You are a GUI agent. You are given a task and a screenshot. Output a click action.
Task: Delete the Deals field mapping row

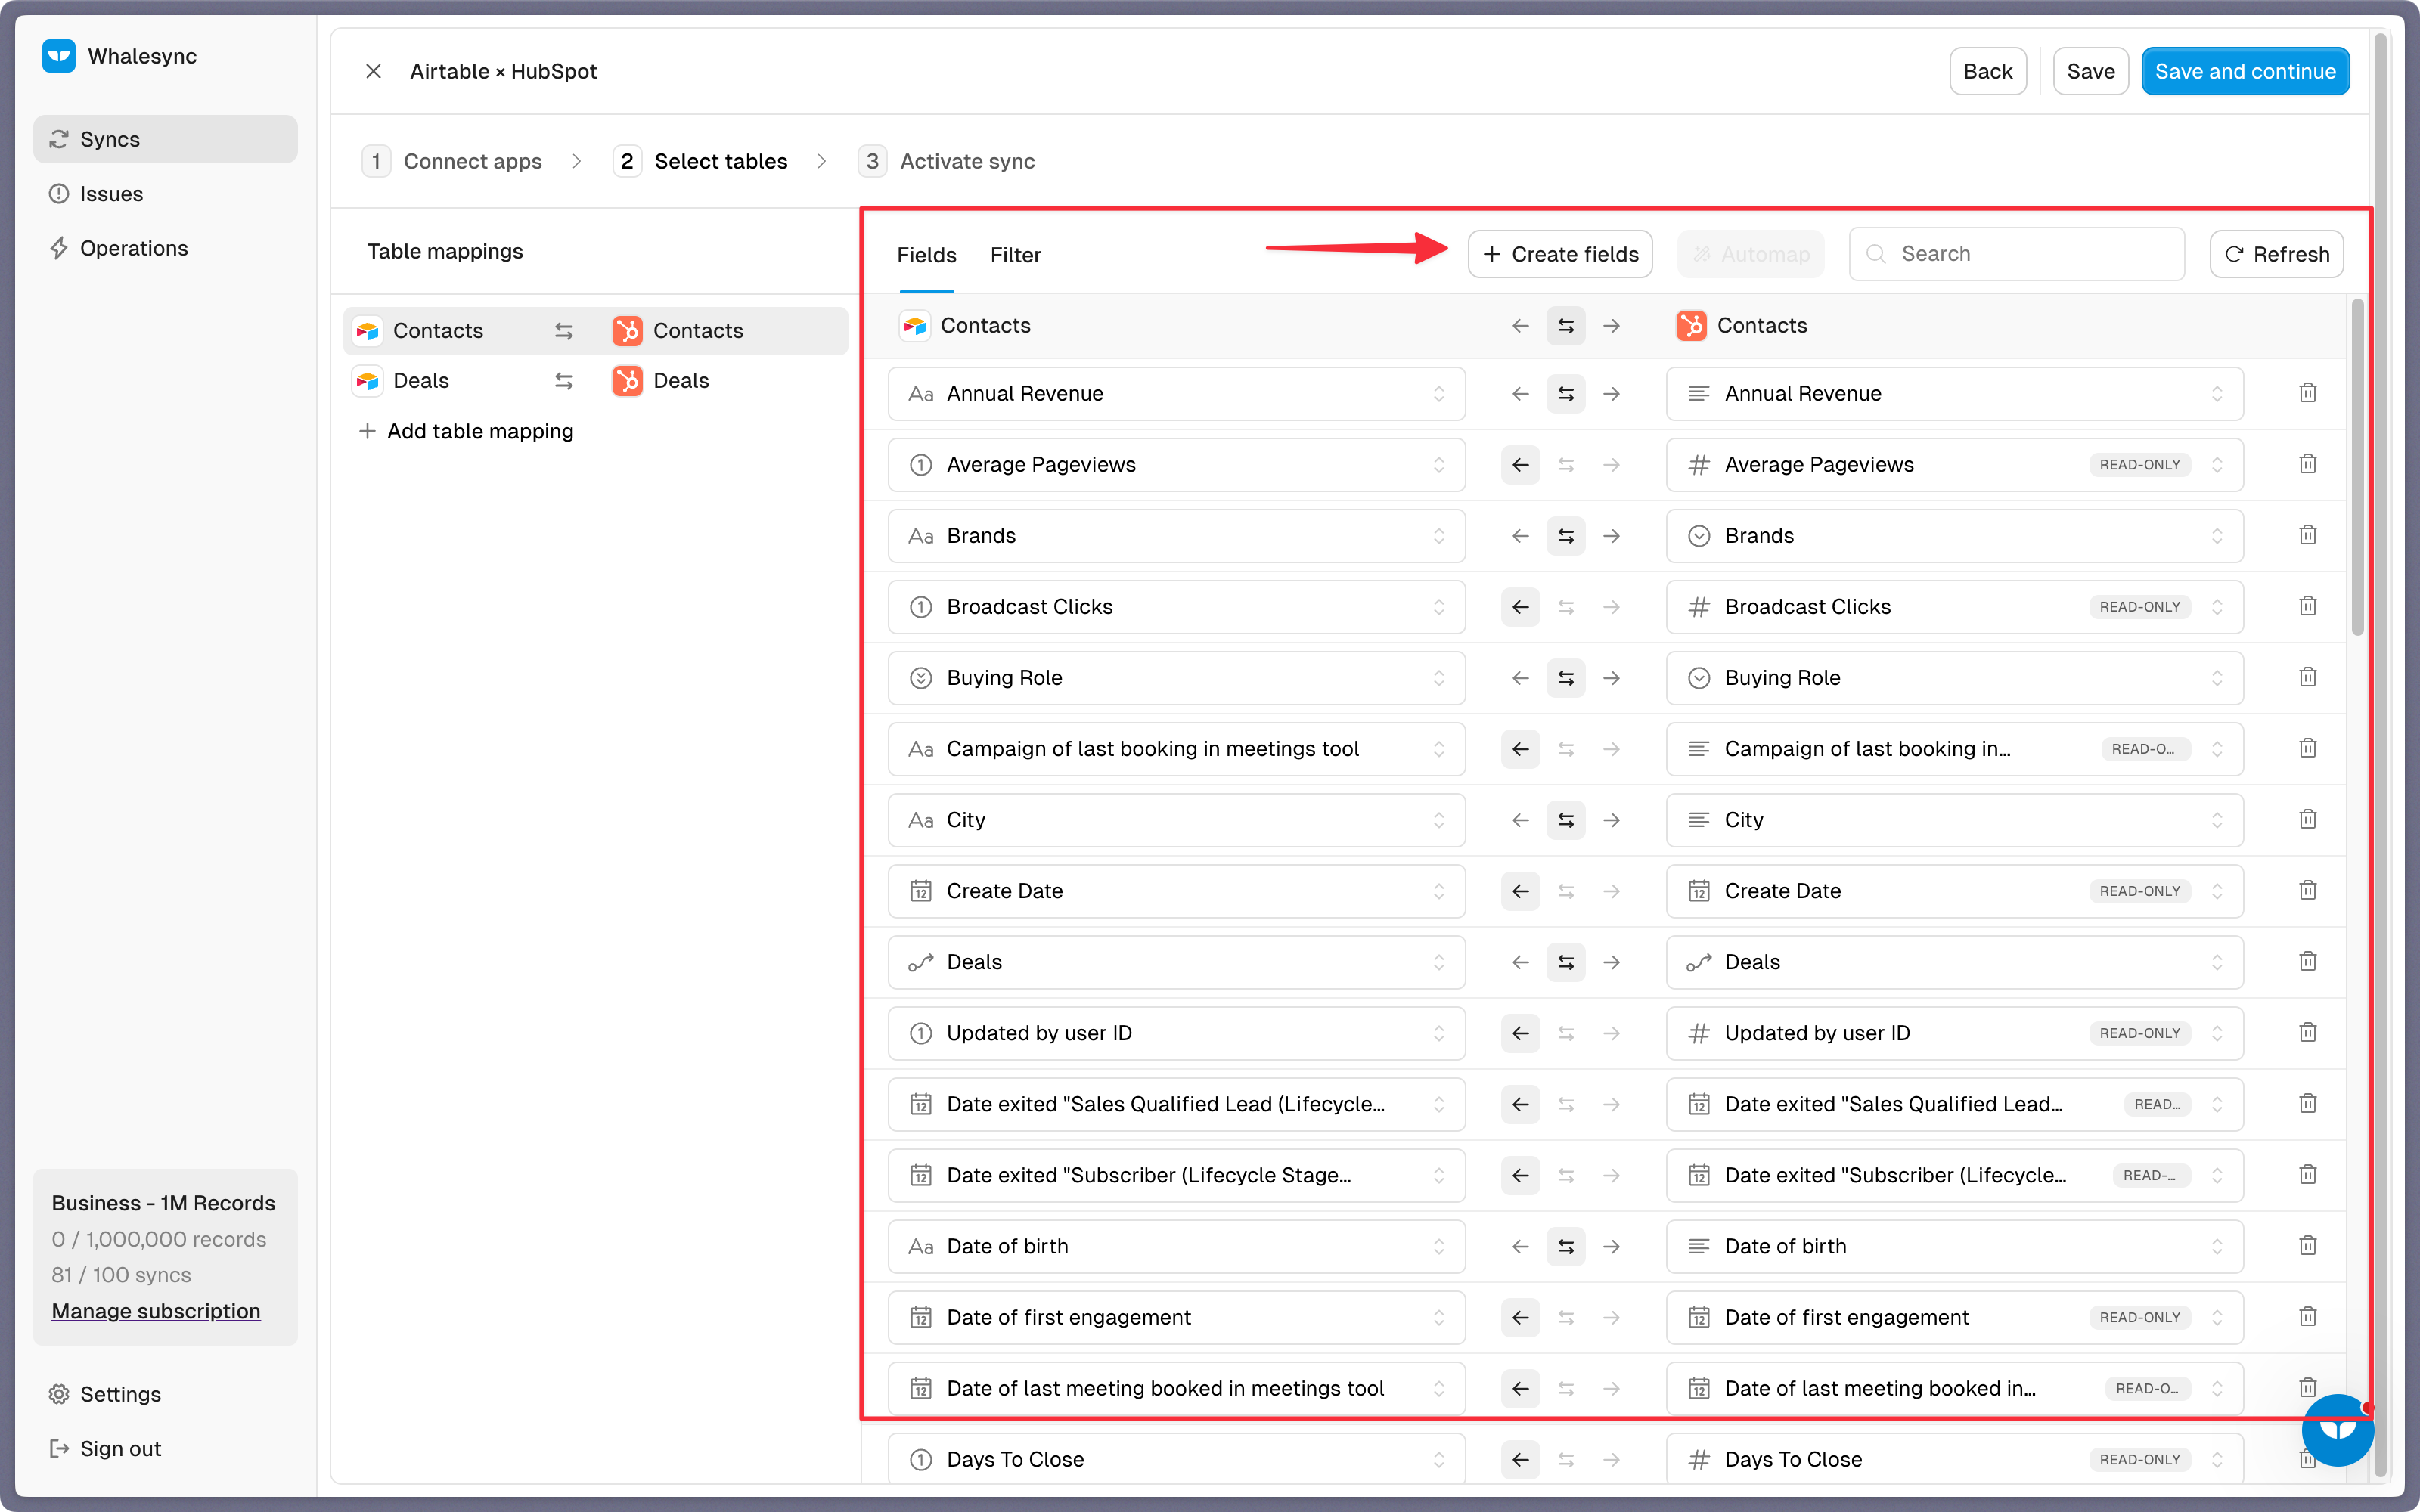click(x=2307, y=961)
